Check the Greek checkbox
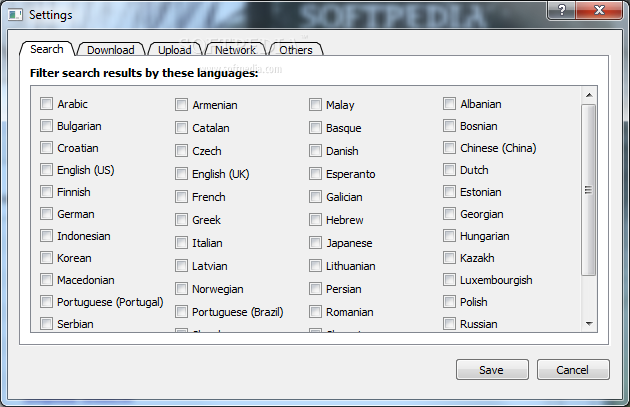 coord(181,220)
